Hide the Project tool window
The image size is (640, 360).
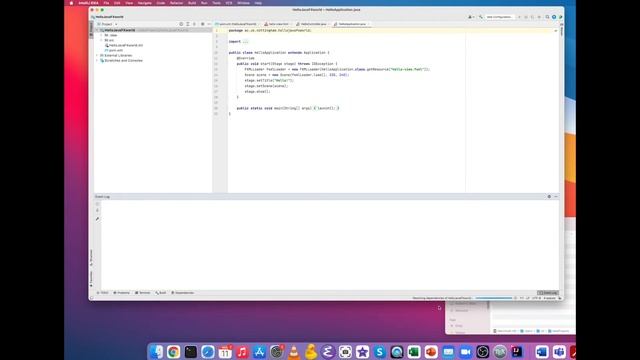[x=209, y=24]
